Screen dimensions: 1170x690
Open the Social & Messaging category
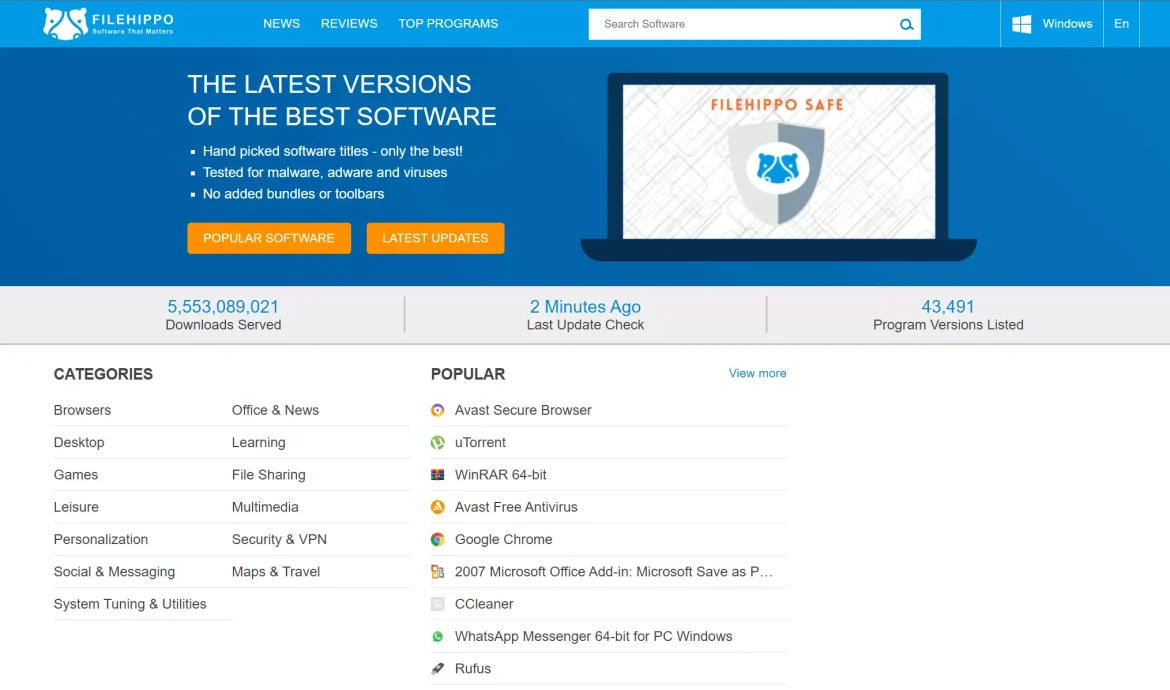(x=114, y=571)
